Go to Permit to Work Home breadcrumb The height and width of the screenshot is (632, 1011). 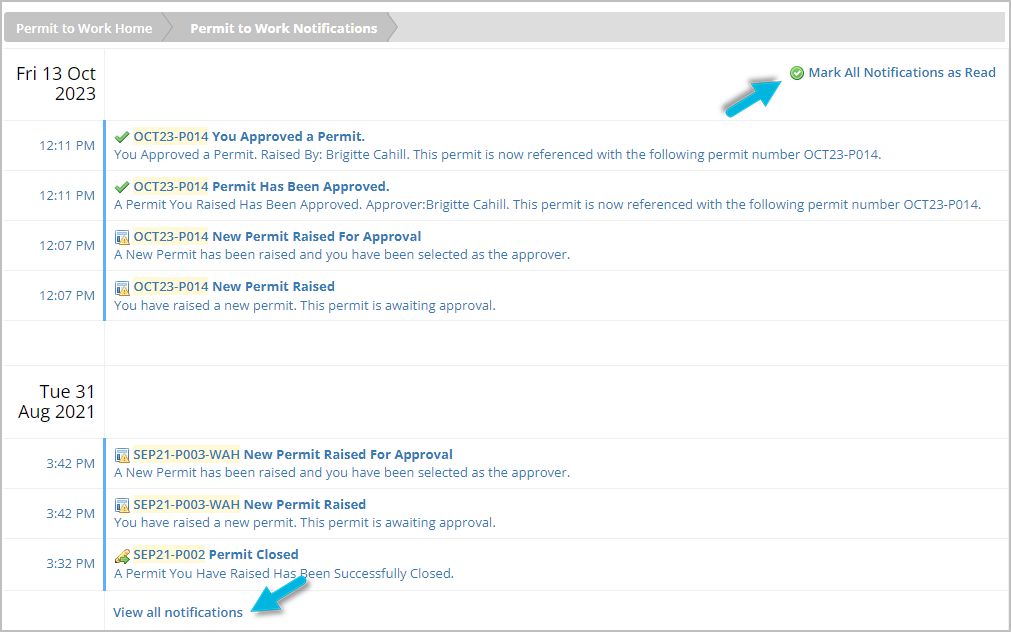tap(84, 28)
